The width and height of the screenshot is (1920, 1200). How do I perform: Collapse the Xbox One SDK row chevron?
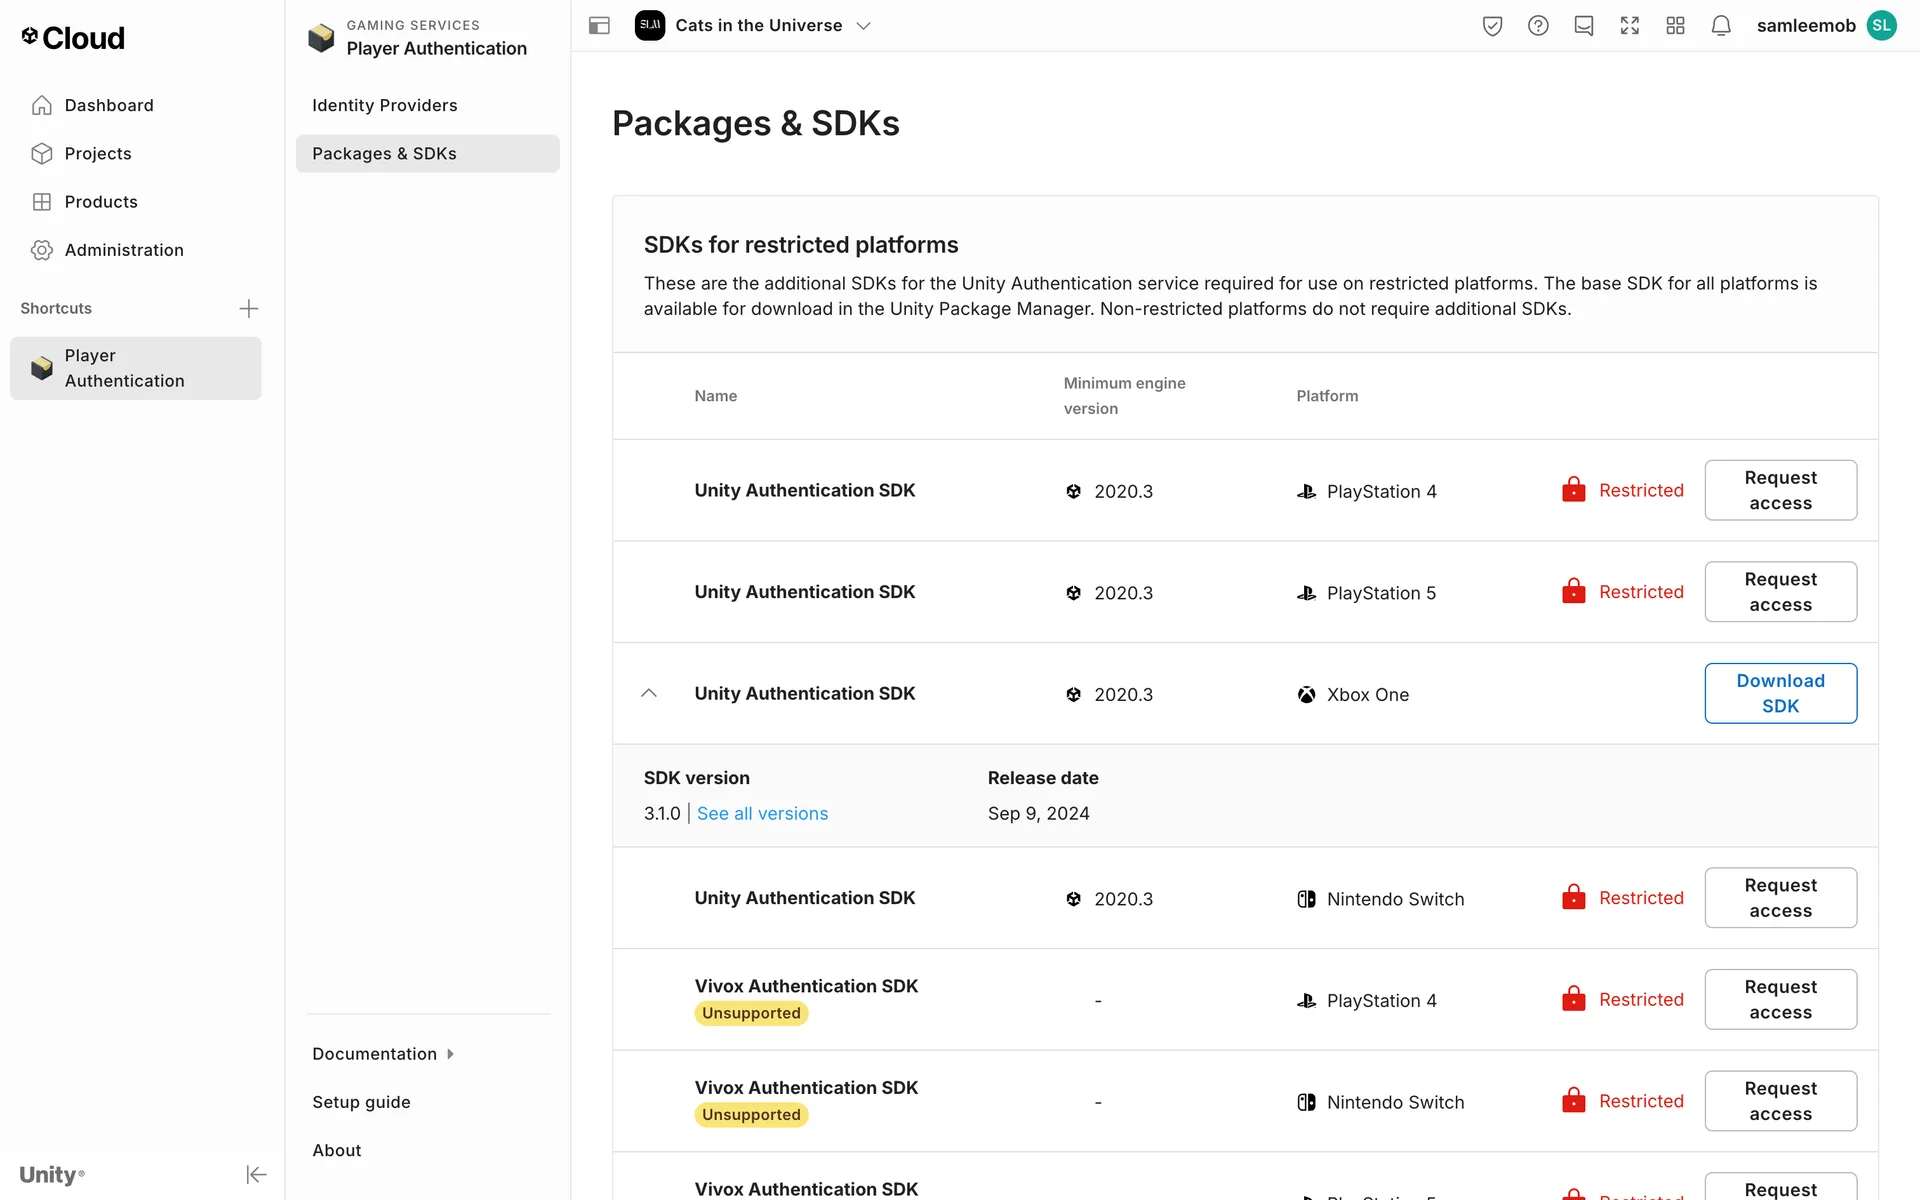(x=649, y=693)
